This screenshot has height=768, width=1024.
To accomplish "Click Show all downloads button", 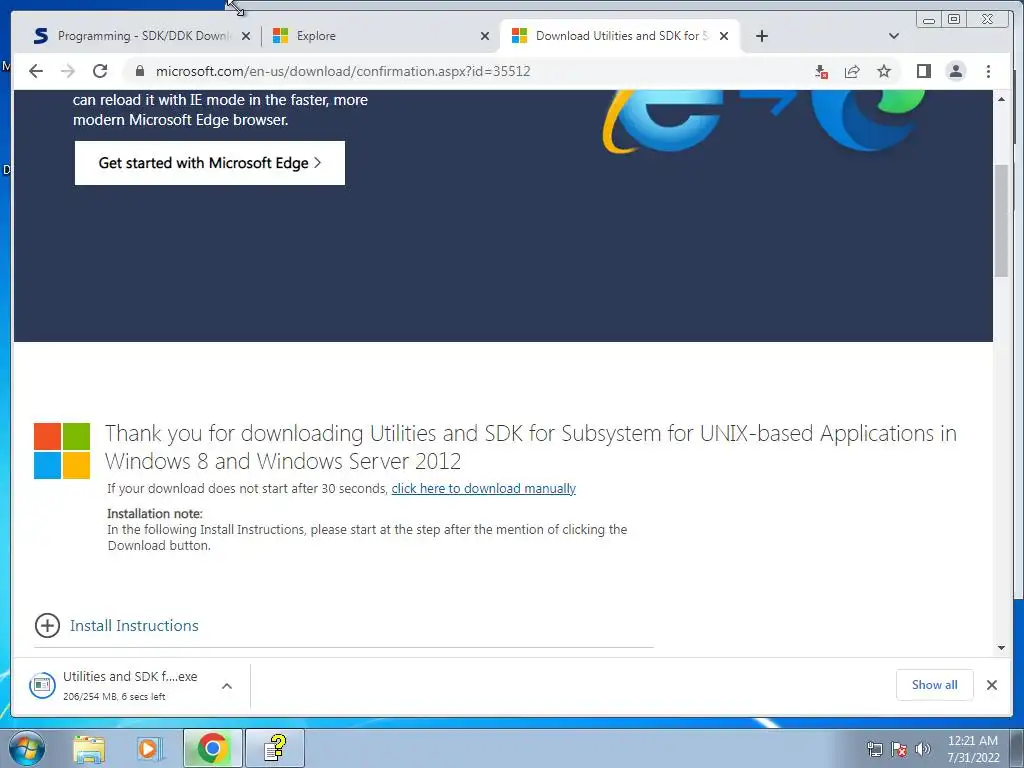I will coord(935,684).
